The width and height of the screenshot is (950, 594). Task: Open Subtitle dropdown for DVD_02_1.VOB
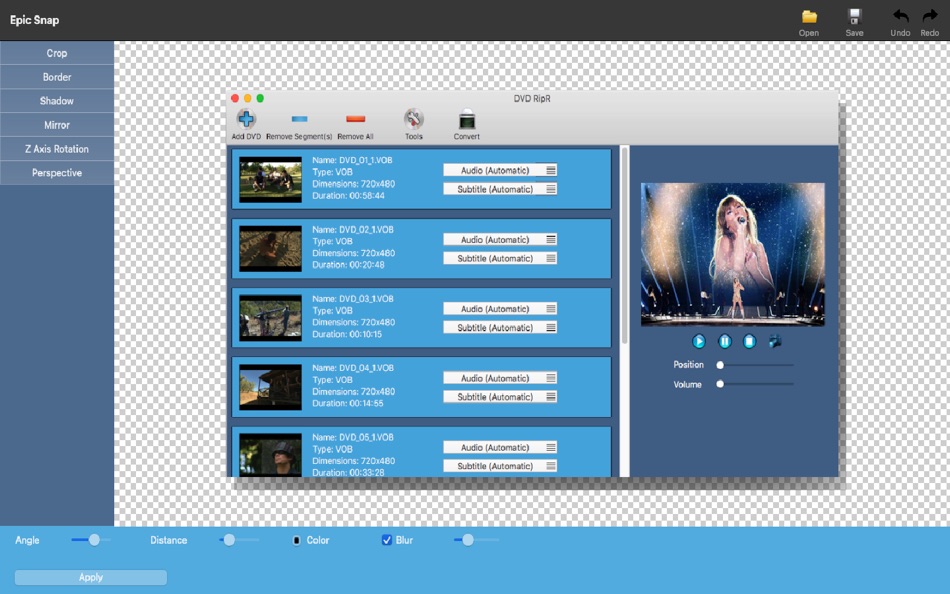[499, 258]
